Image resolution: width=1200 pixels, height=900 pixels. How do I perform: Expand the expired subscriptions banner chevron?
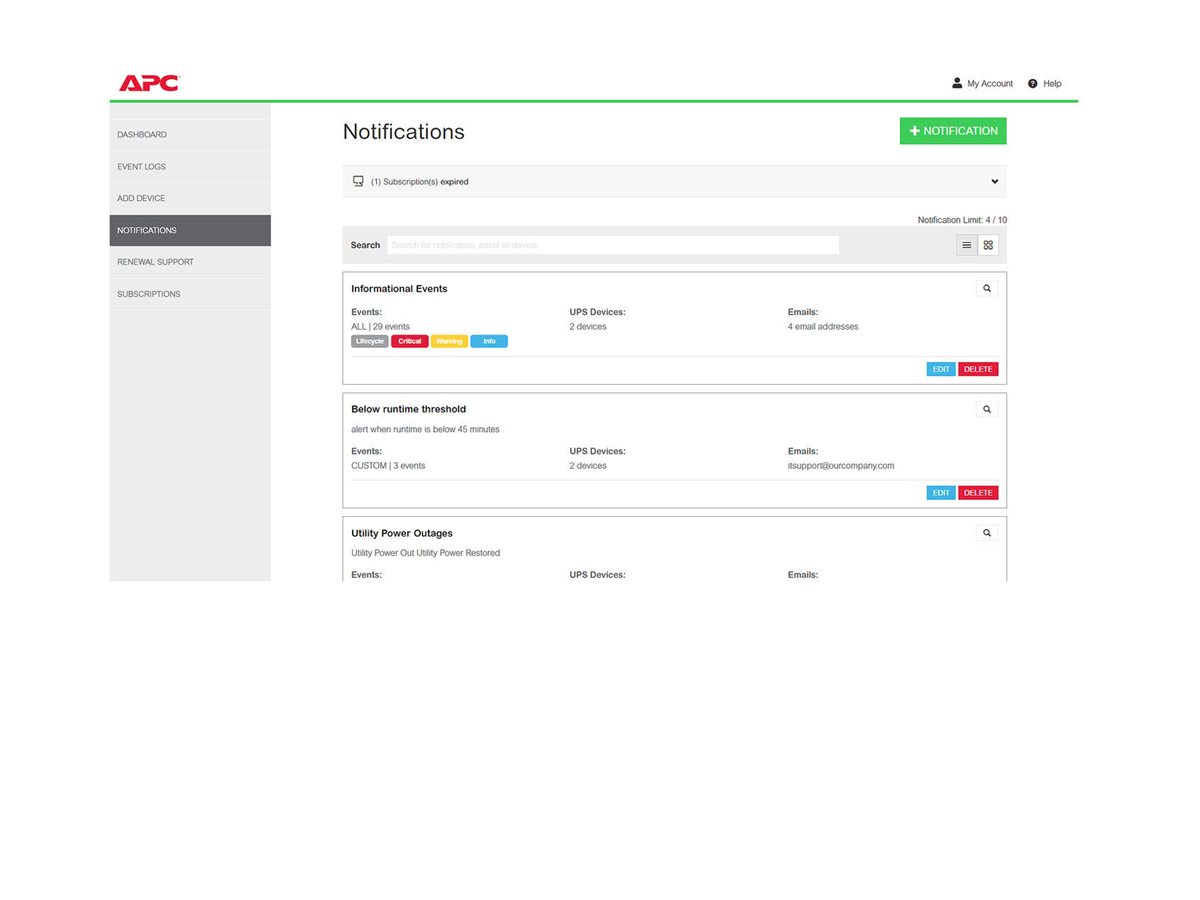[994, 182]
